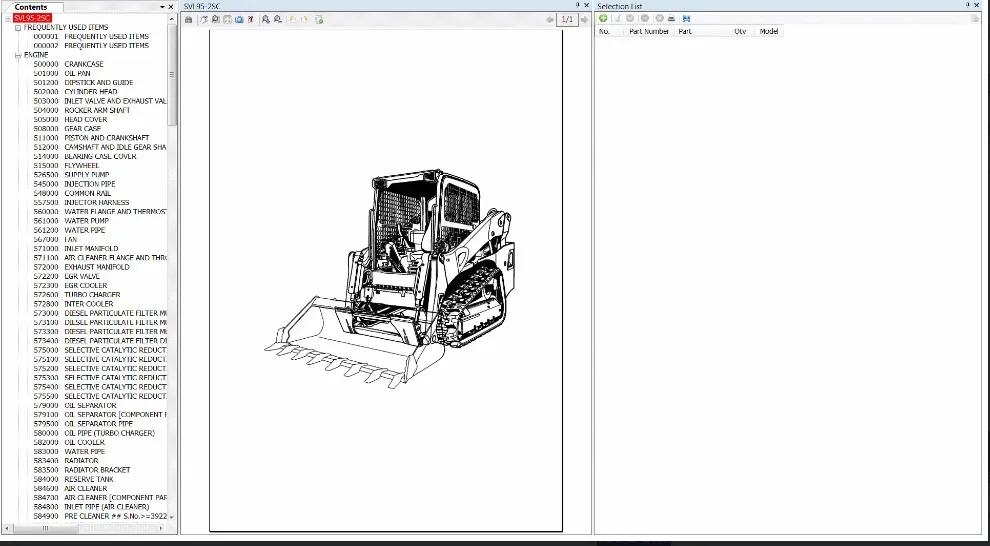Screen dimensions: 990x546
Task: Select 583400 RADIATOR in the tree
Action: pyautogui.click(x=82, y=461)
